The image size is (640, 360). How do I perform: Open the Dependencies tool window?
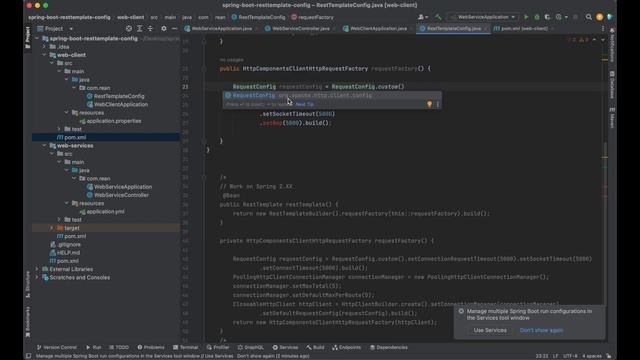click(389, 347)
